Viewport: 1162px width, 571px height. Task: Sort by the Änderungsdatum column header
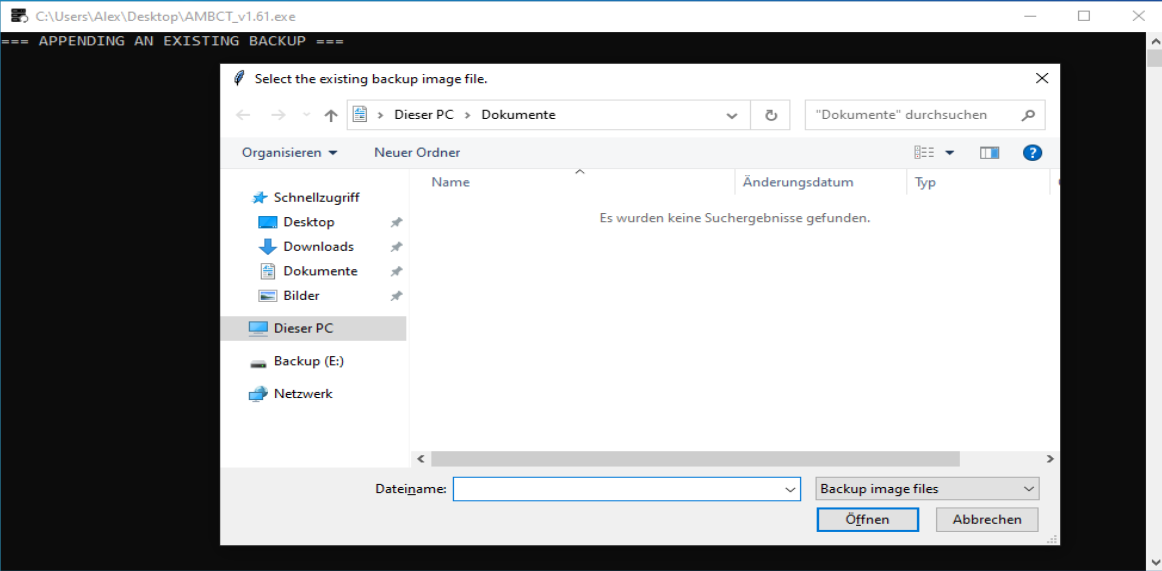(797, 183)
